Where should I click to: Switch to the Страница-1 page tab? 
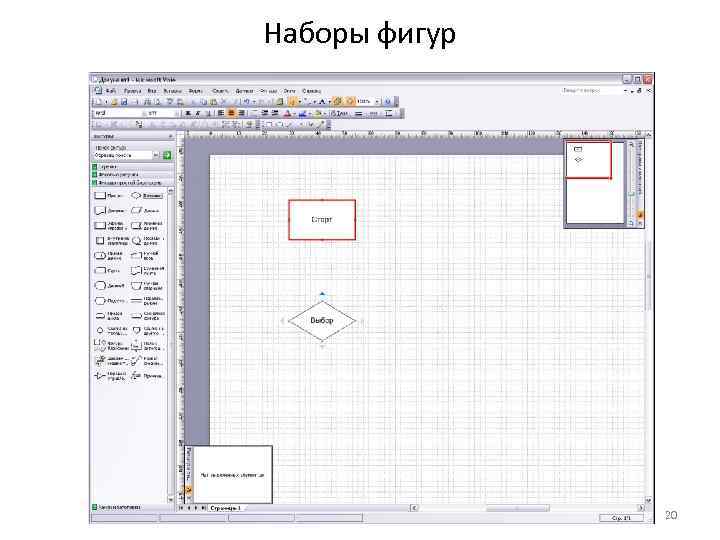coord(226,508)
